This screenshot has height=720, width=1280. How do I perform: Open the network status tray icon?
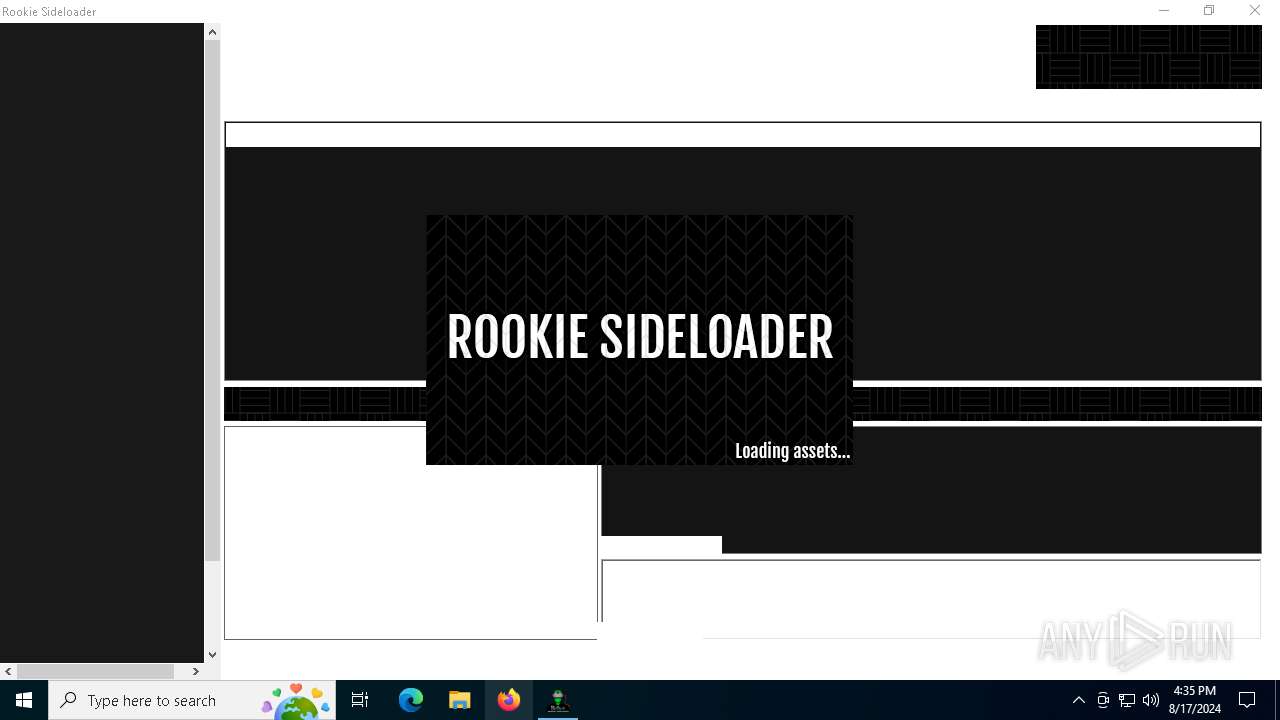pyautogui.click(x=1127, y=700)
